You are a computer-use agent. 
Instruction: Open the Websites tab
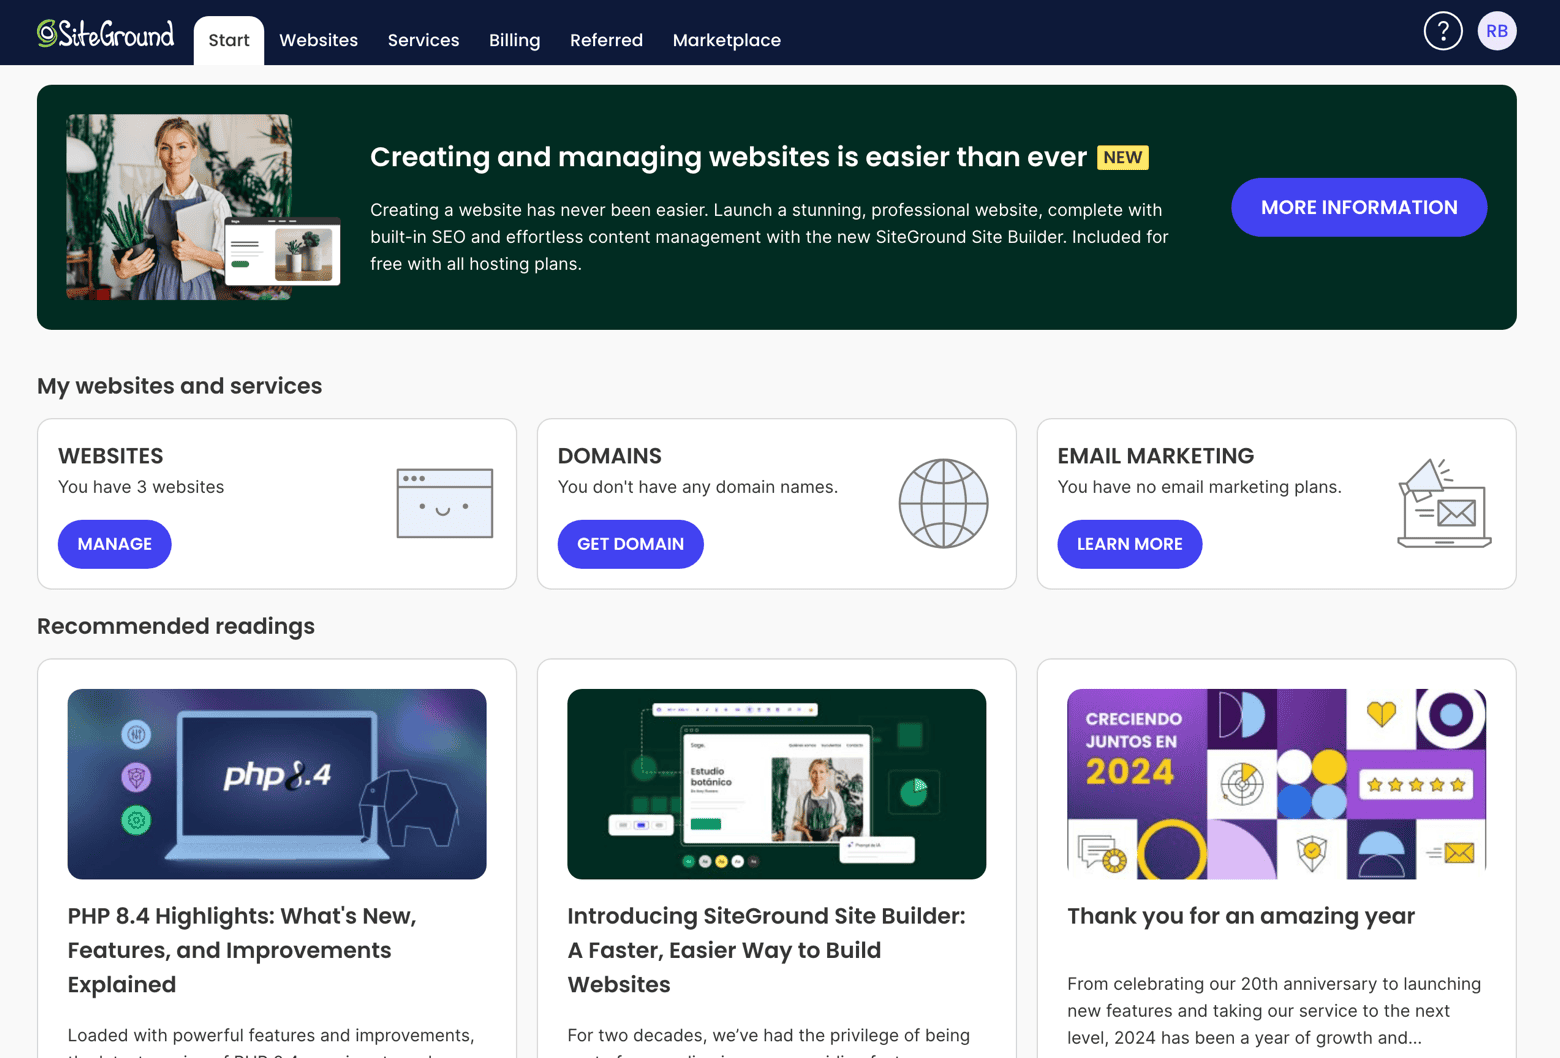click(318, 40)
